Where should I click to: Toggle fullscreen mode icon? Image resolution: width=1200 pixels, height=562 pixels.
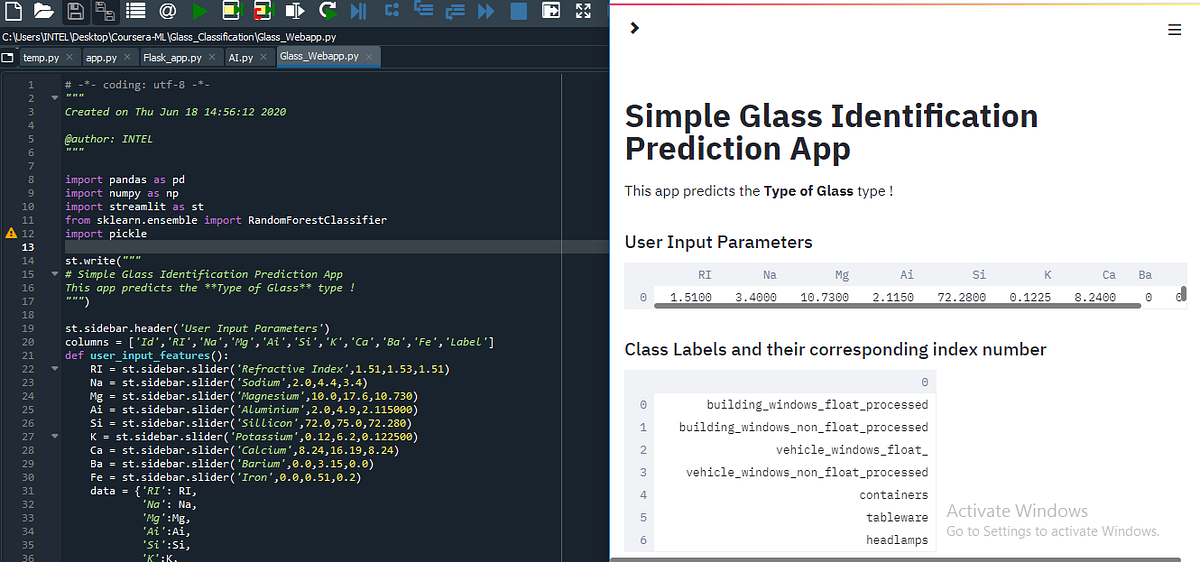tap(584, 11)
